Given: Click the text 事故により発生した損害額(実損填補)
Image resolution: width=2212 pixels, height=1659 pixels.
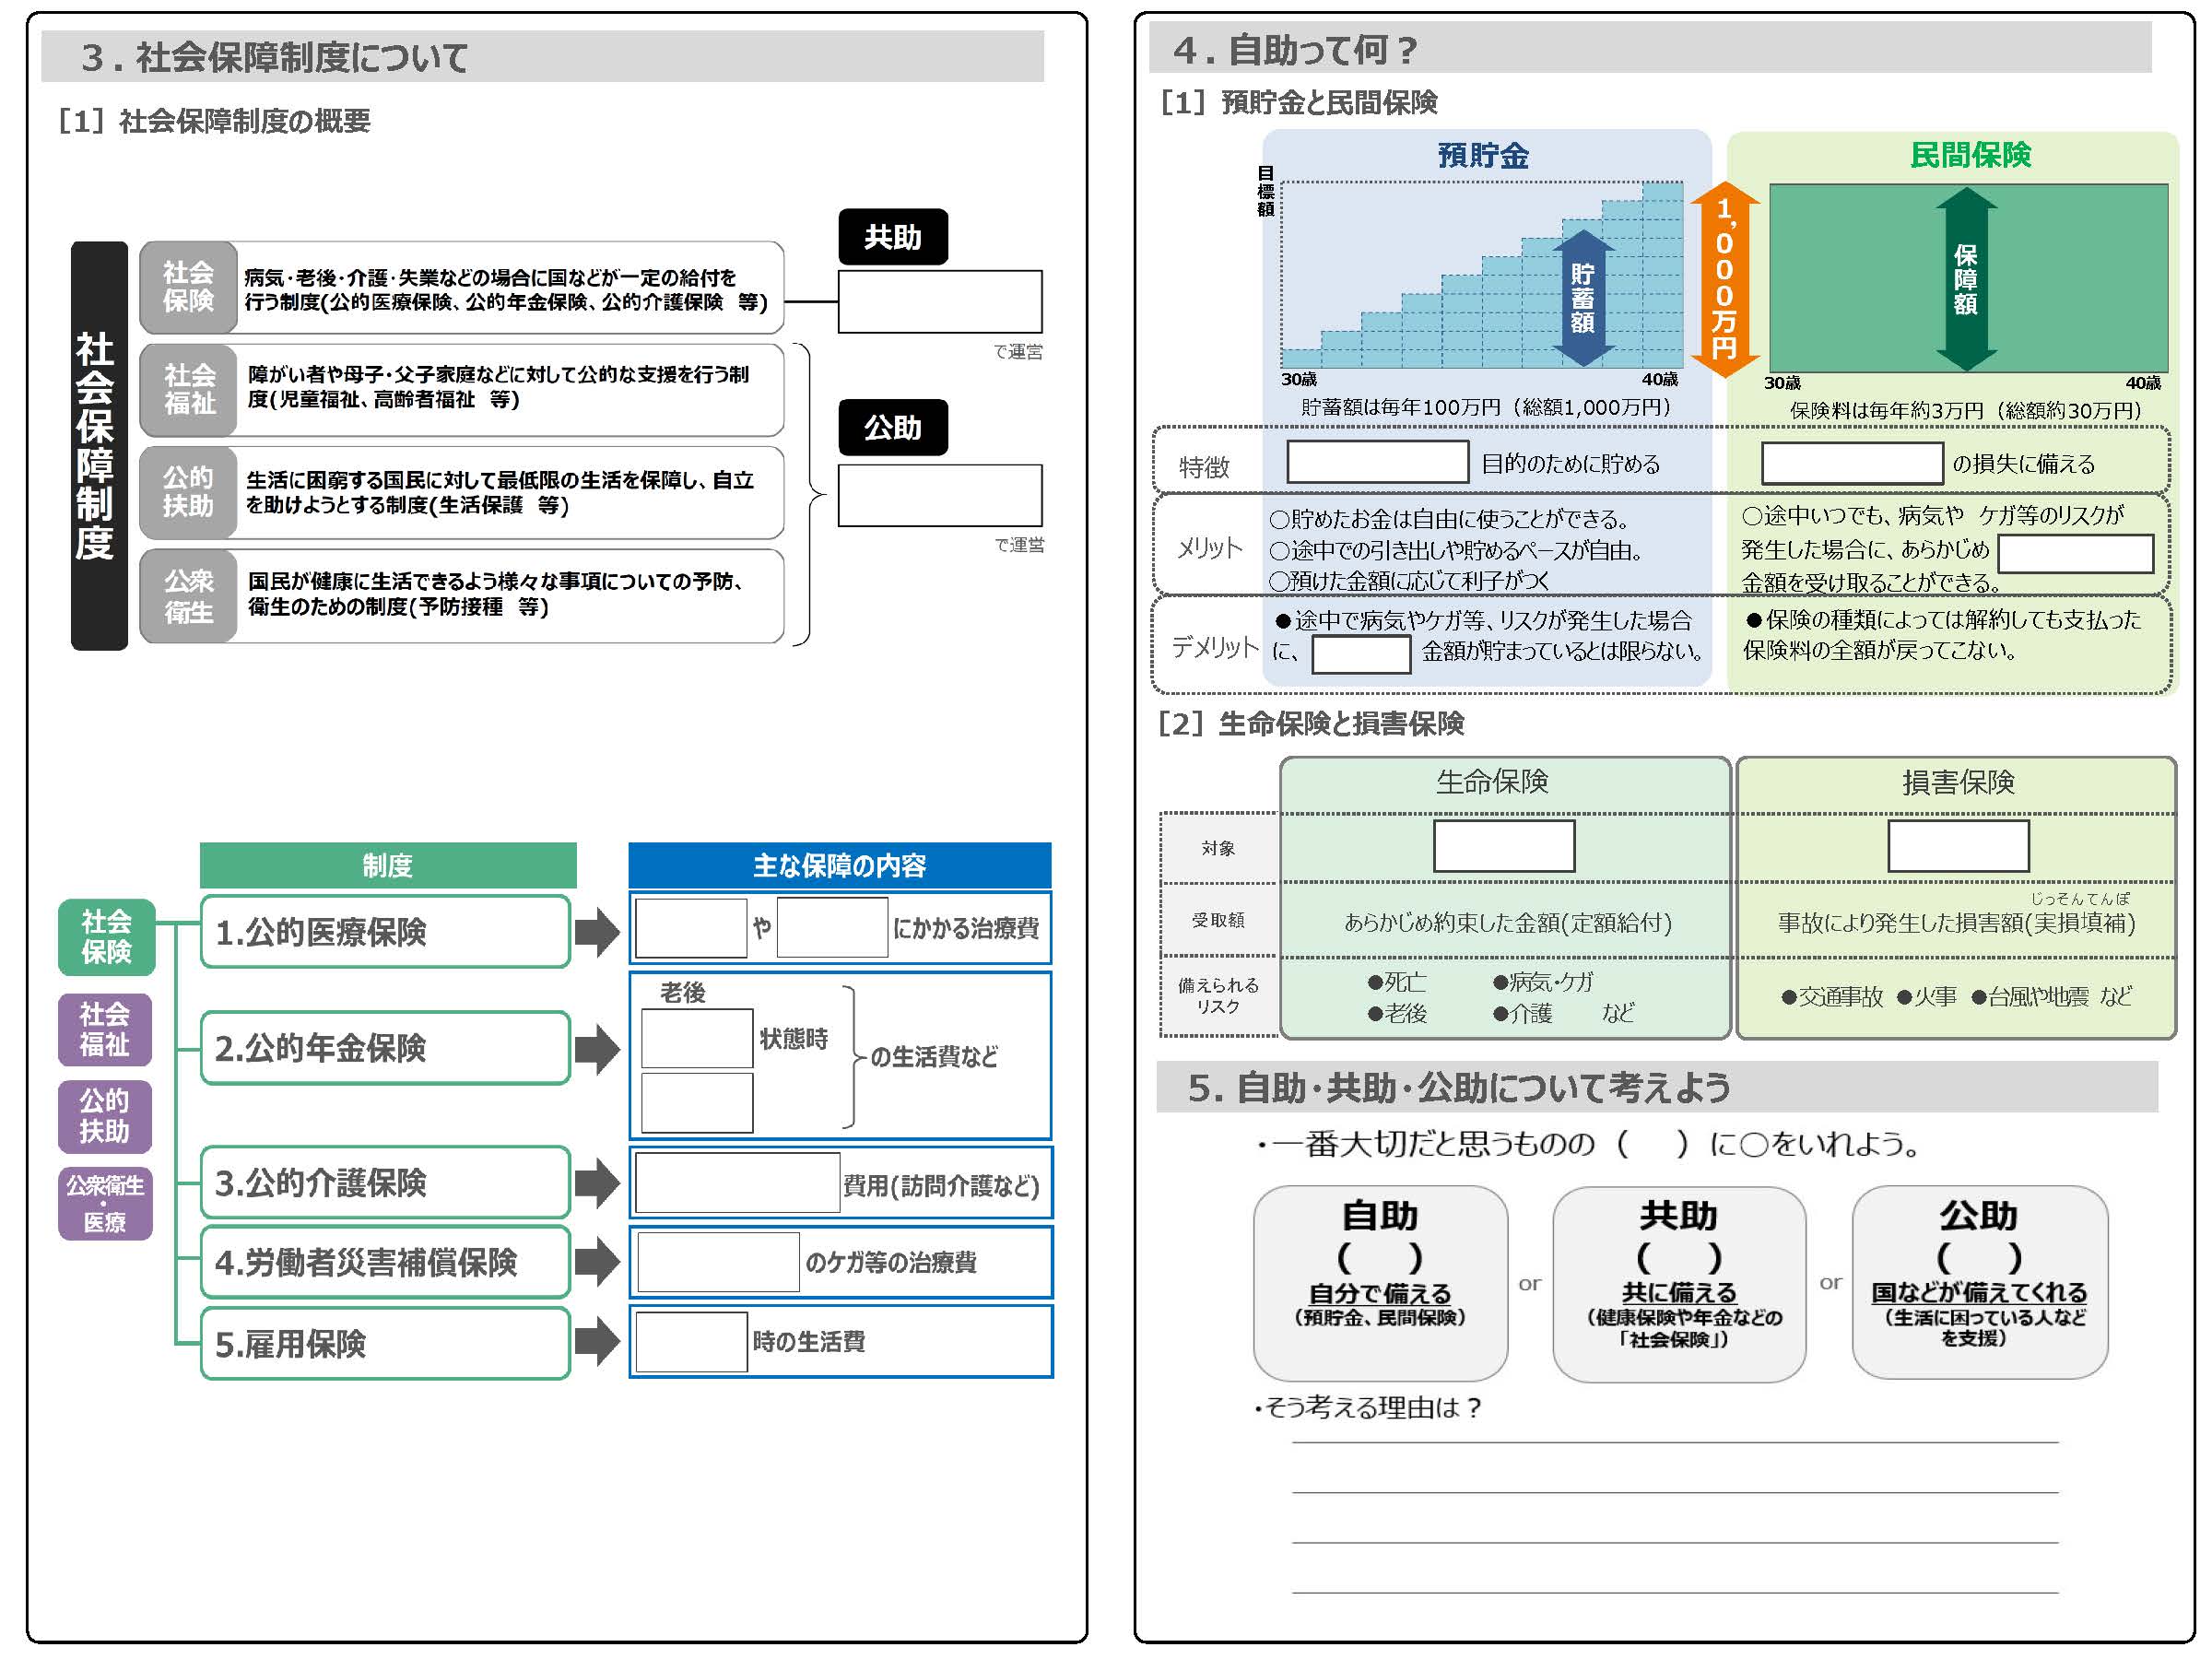Looking at the screenshot, I should pyautogui.click(x=1956, y=923).
